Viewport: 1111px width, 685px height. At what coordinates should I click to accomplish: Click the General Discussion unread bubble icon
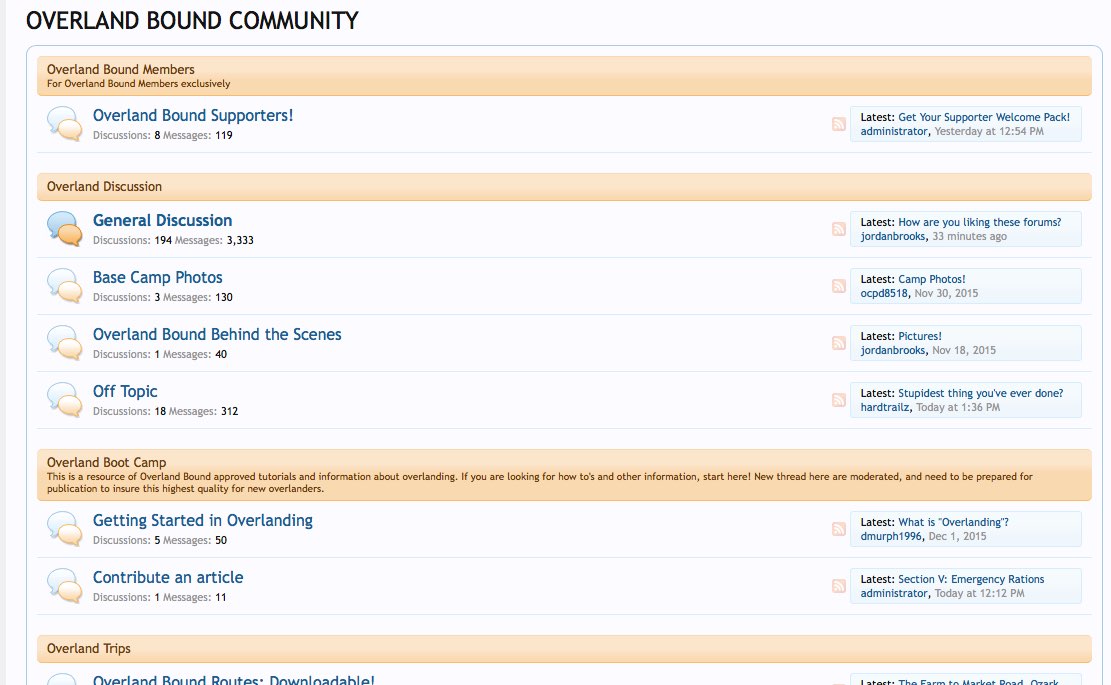tap(64, 229)
